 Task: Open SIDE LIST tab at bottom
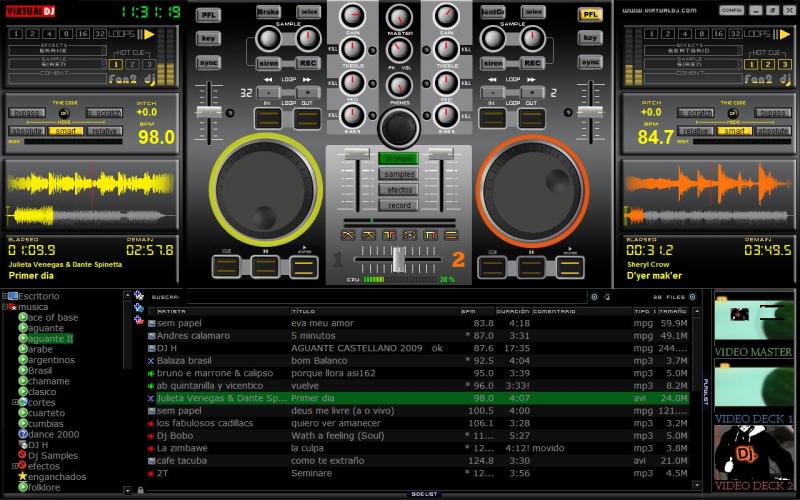pyautogui.click(x=424, y=494)
